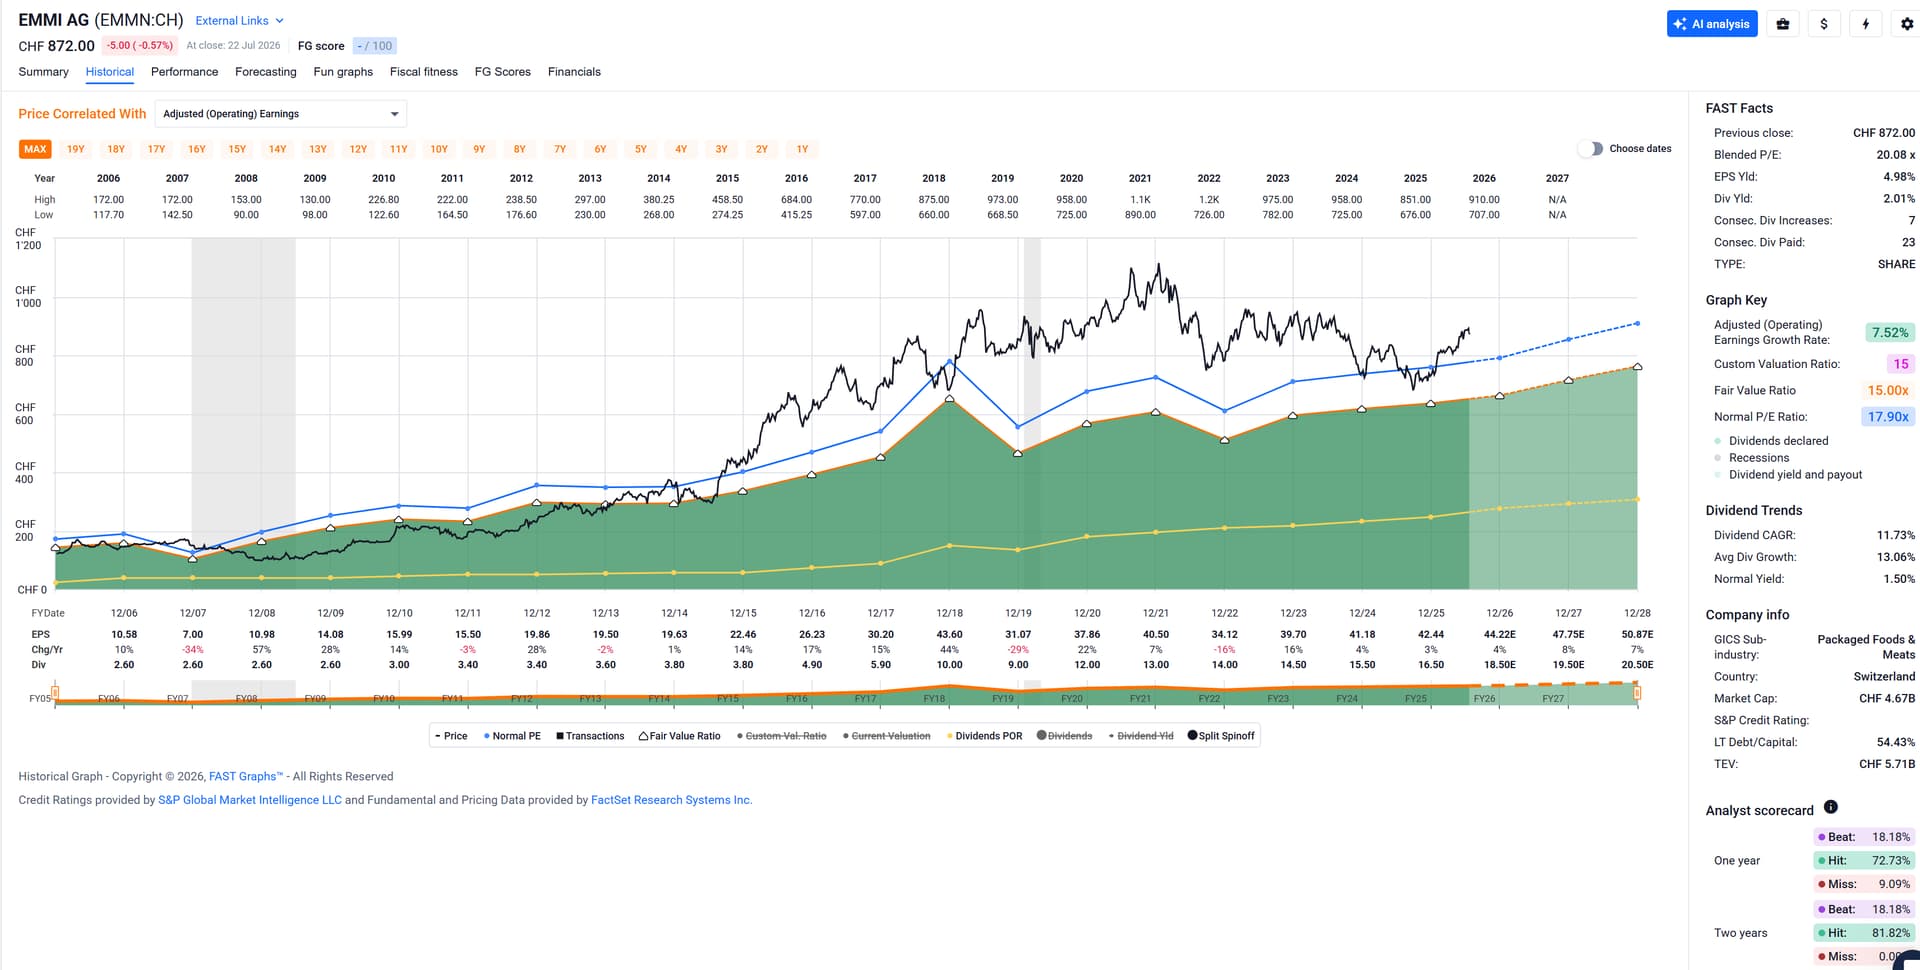Open the AI analysis panel

(1712, 24)
